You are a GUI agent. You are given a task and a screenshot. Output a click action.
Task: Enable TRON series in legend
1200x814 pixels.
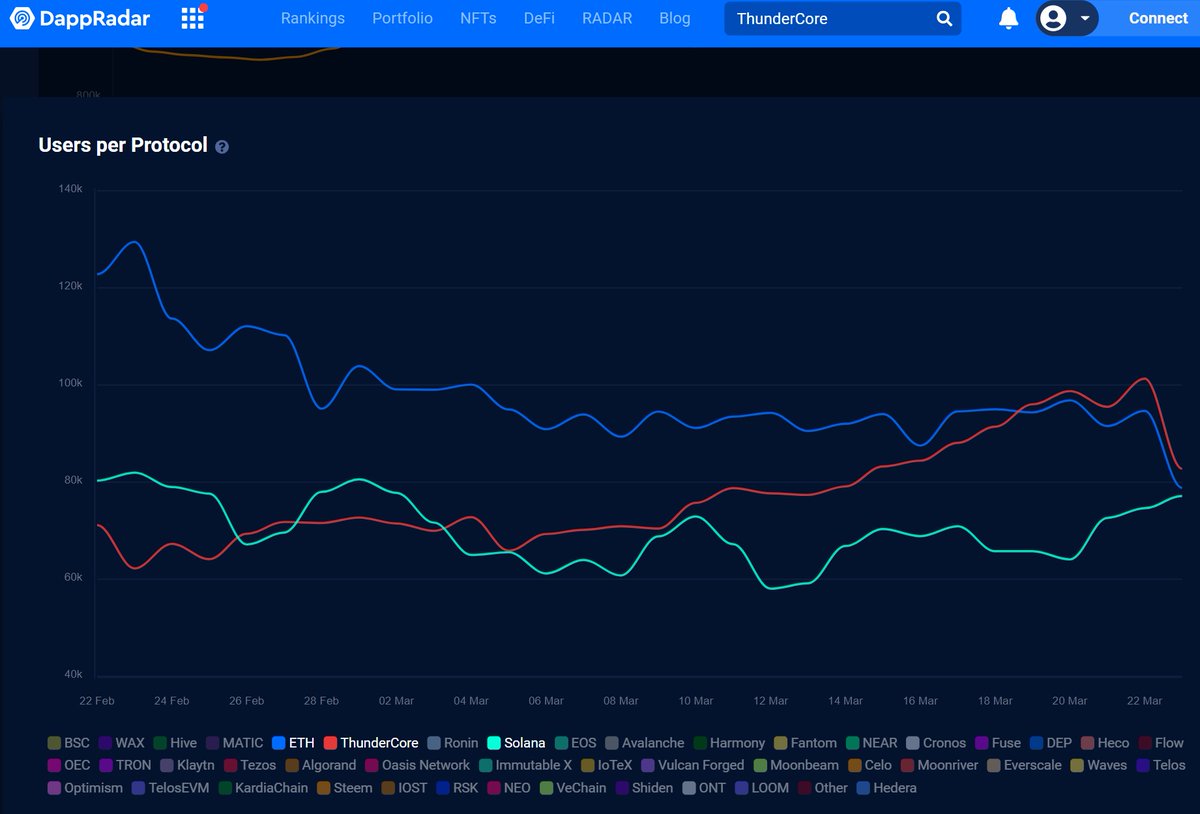click(x=125, y=765)
